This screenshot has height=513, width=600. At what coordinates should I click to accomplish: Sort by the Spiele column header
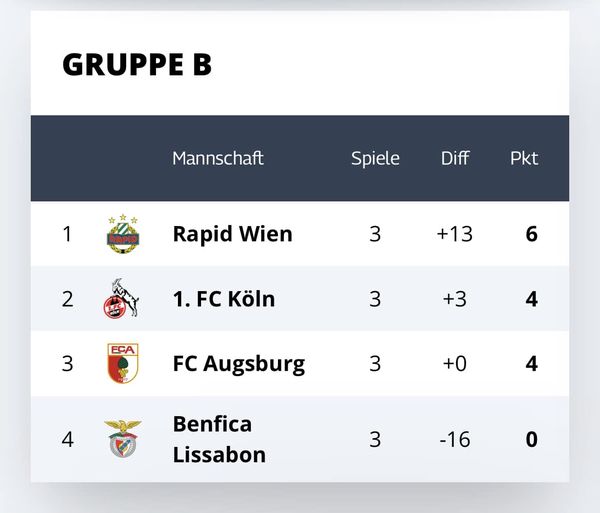375,158
